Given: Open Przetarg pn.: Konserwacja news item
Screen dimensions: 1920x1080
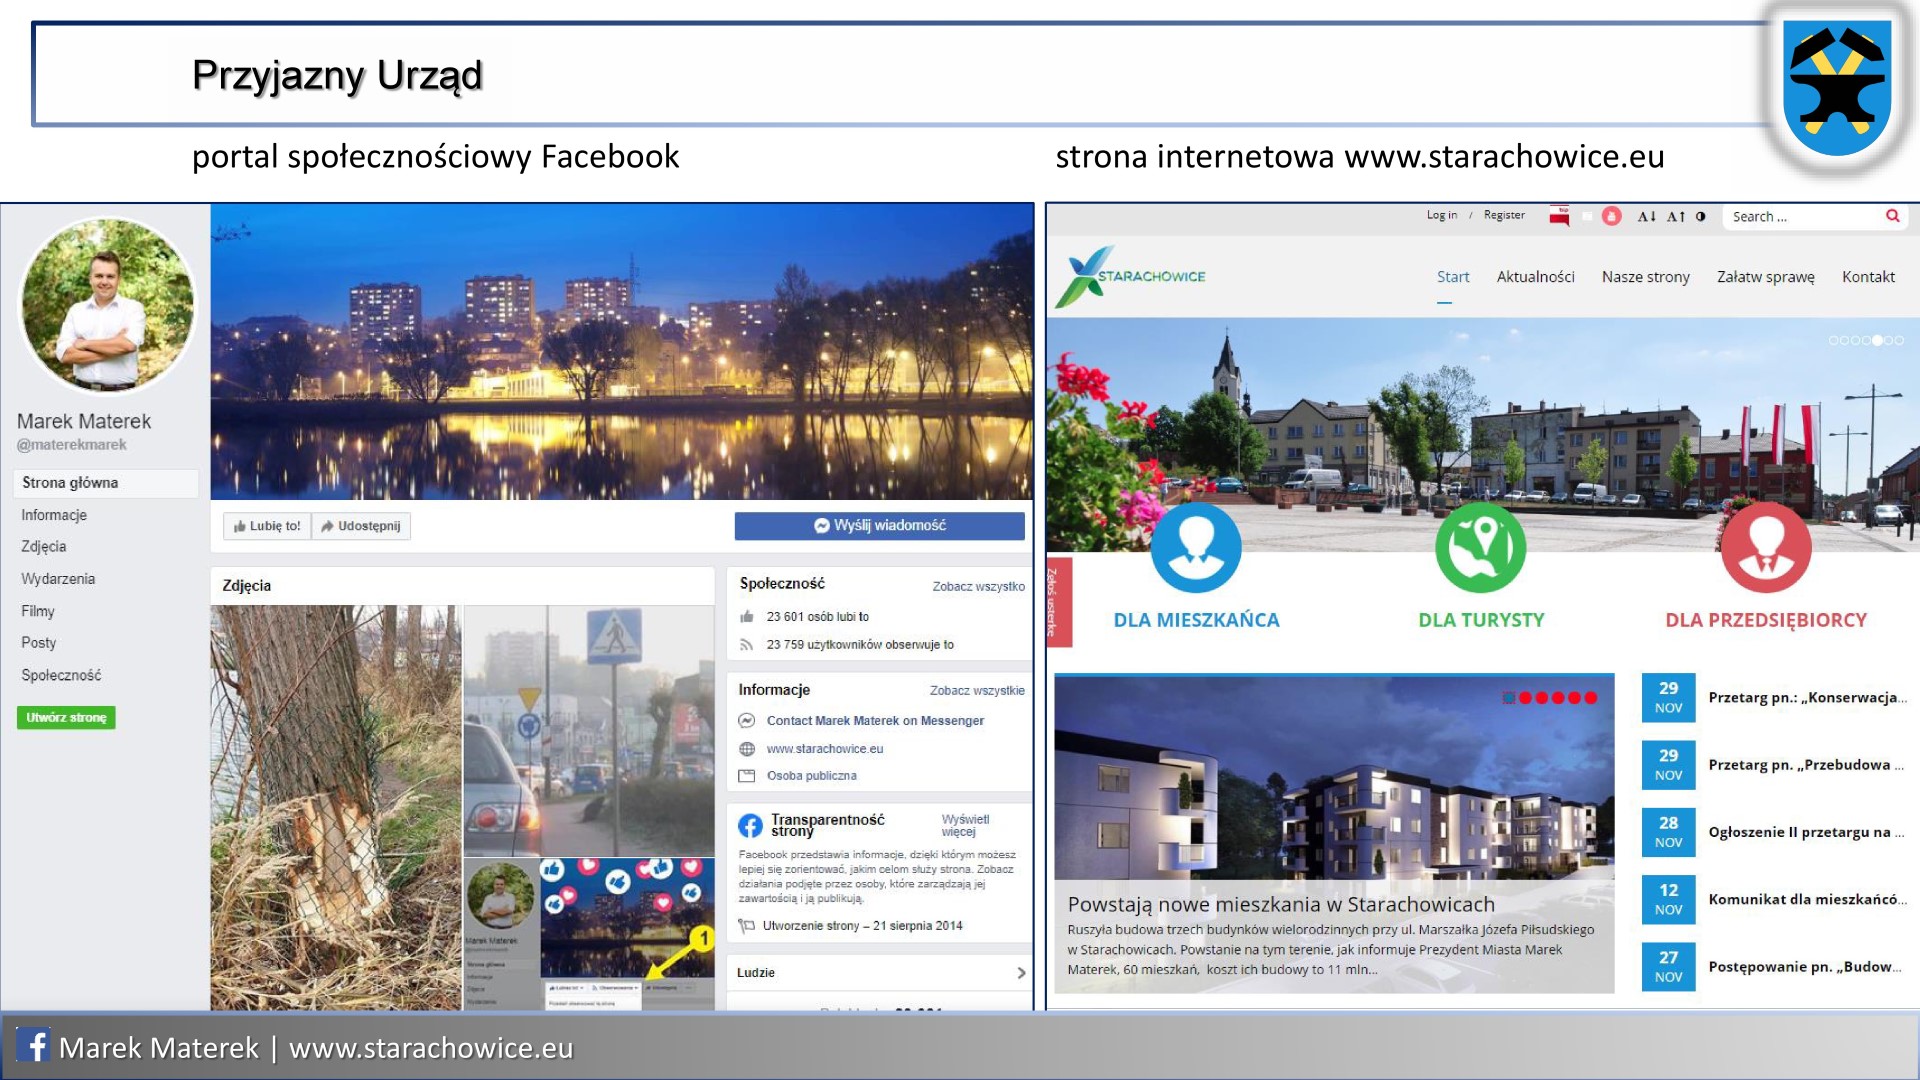Looking at the screenshot, I should pyautogui.click(x=1807, y=697).
